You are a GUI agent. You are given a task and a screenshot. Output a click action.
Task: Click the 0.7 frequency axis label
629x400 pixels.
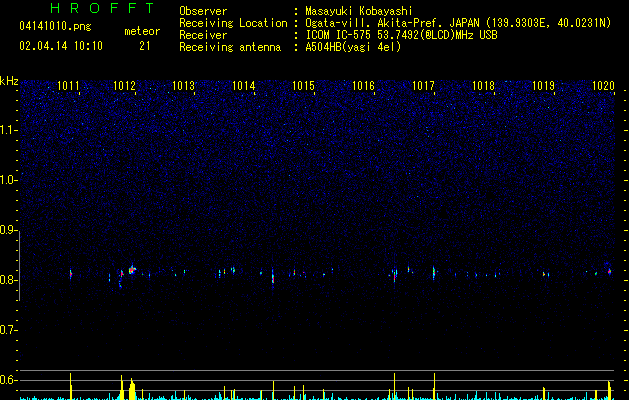(8, 330)
